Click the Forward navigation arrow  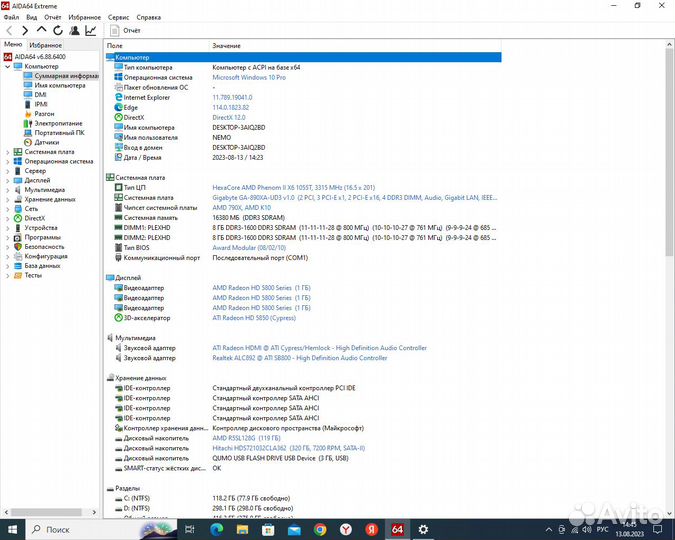pyautogui.click(x=25, y=31)
